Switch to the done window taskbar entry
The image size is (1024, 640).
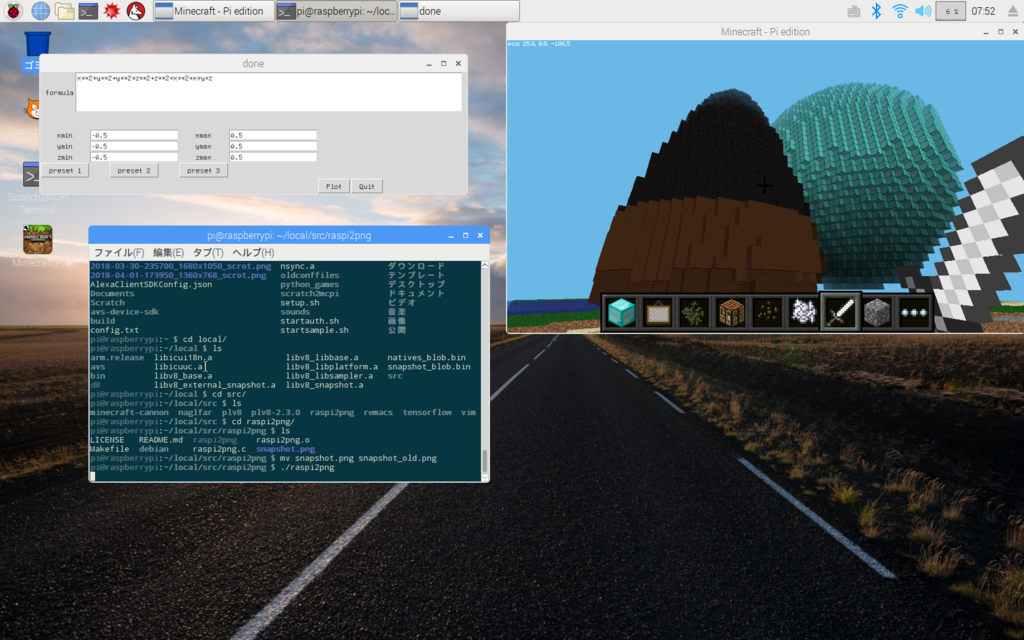click(459, 10)
